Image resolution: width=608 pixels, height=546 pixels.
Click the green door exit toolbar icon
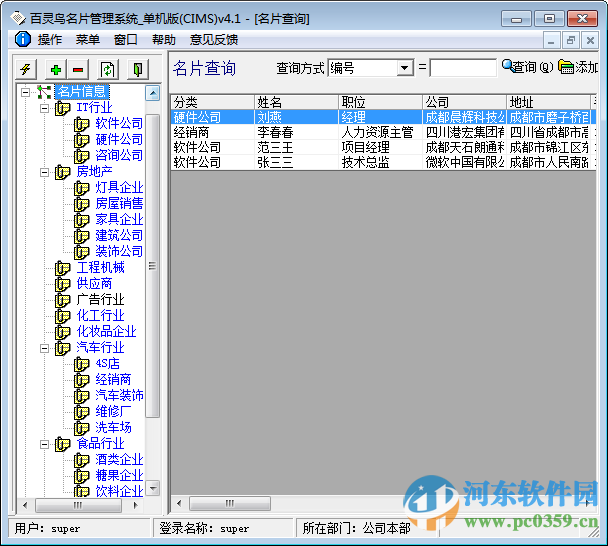tap(138, 70)
